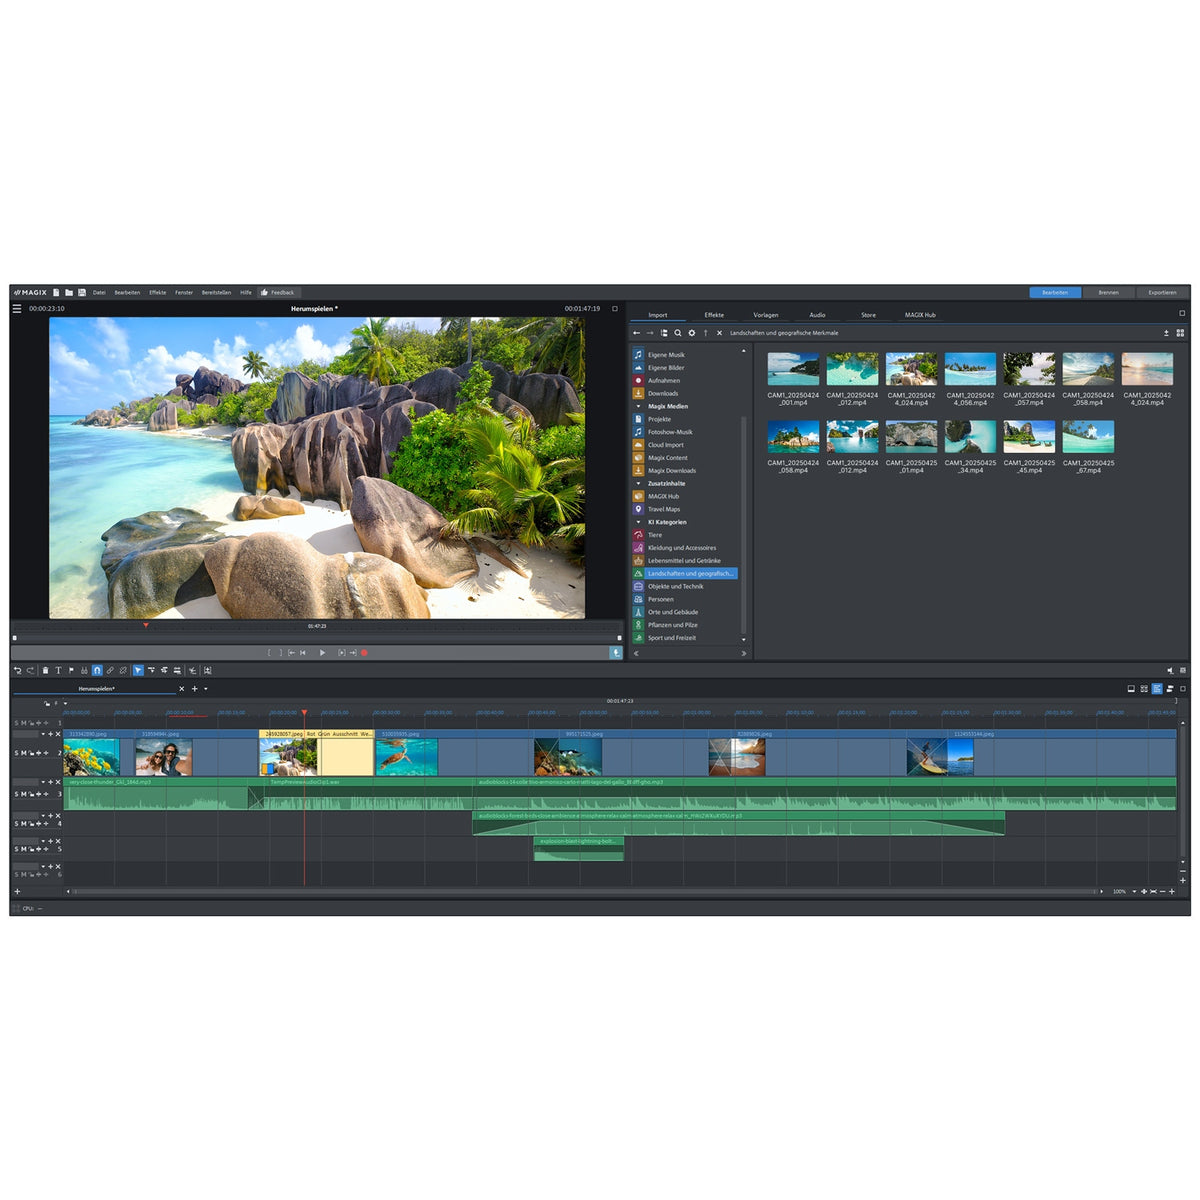Switch media pool to large icon view
Screen dimensions: 1200x1200
tap(1180, 333)
